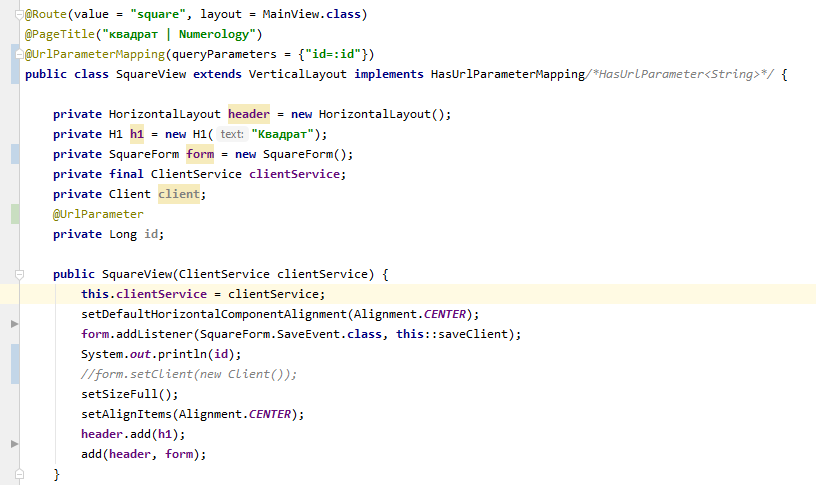Viewport: 816px width, 485px height.
Task: Click the blue change marker beside the SquareForm field
Action: click(x=14, y=154)
